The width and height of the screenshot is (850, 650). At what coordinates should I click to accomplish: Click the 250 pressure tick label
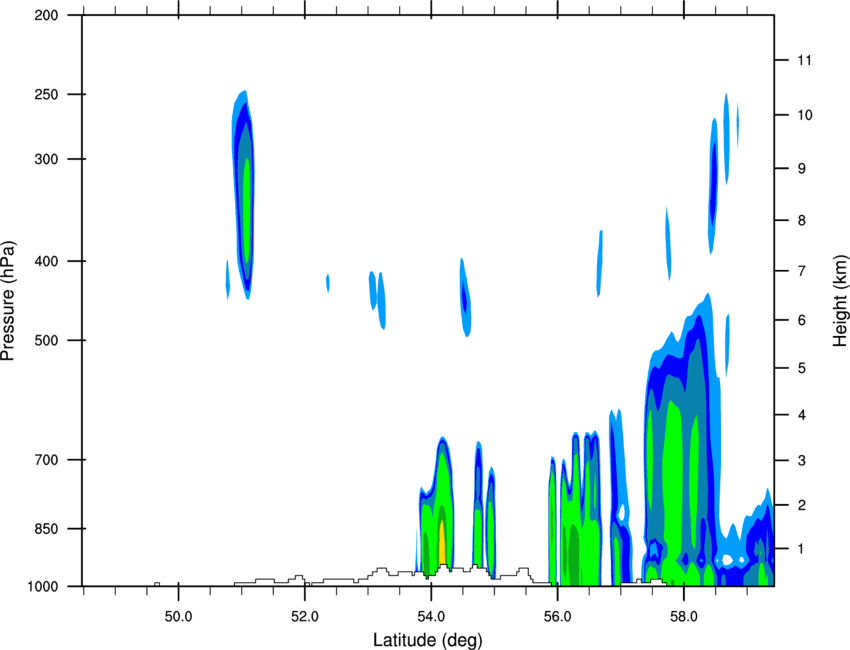pos(46,94)
